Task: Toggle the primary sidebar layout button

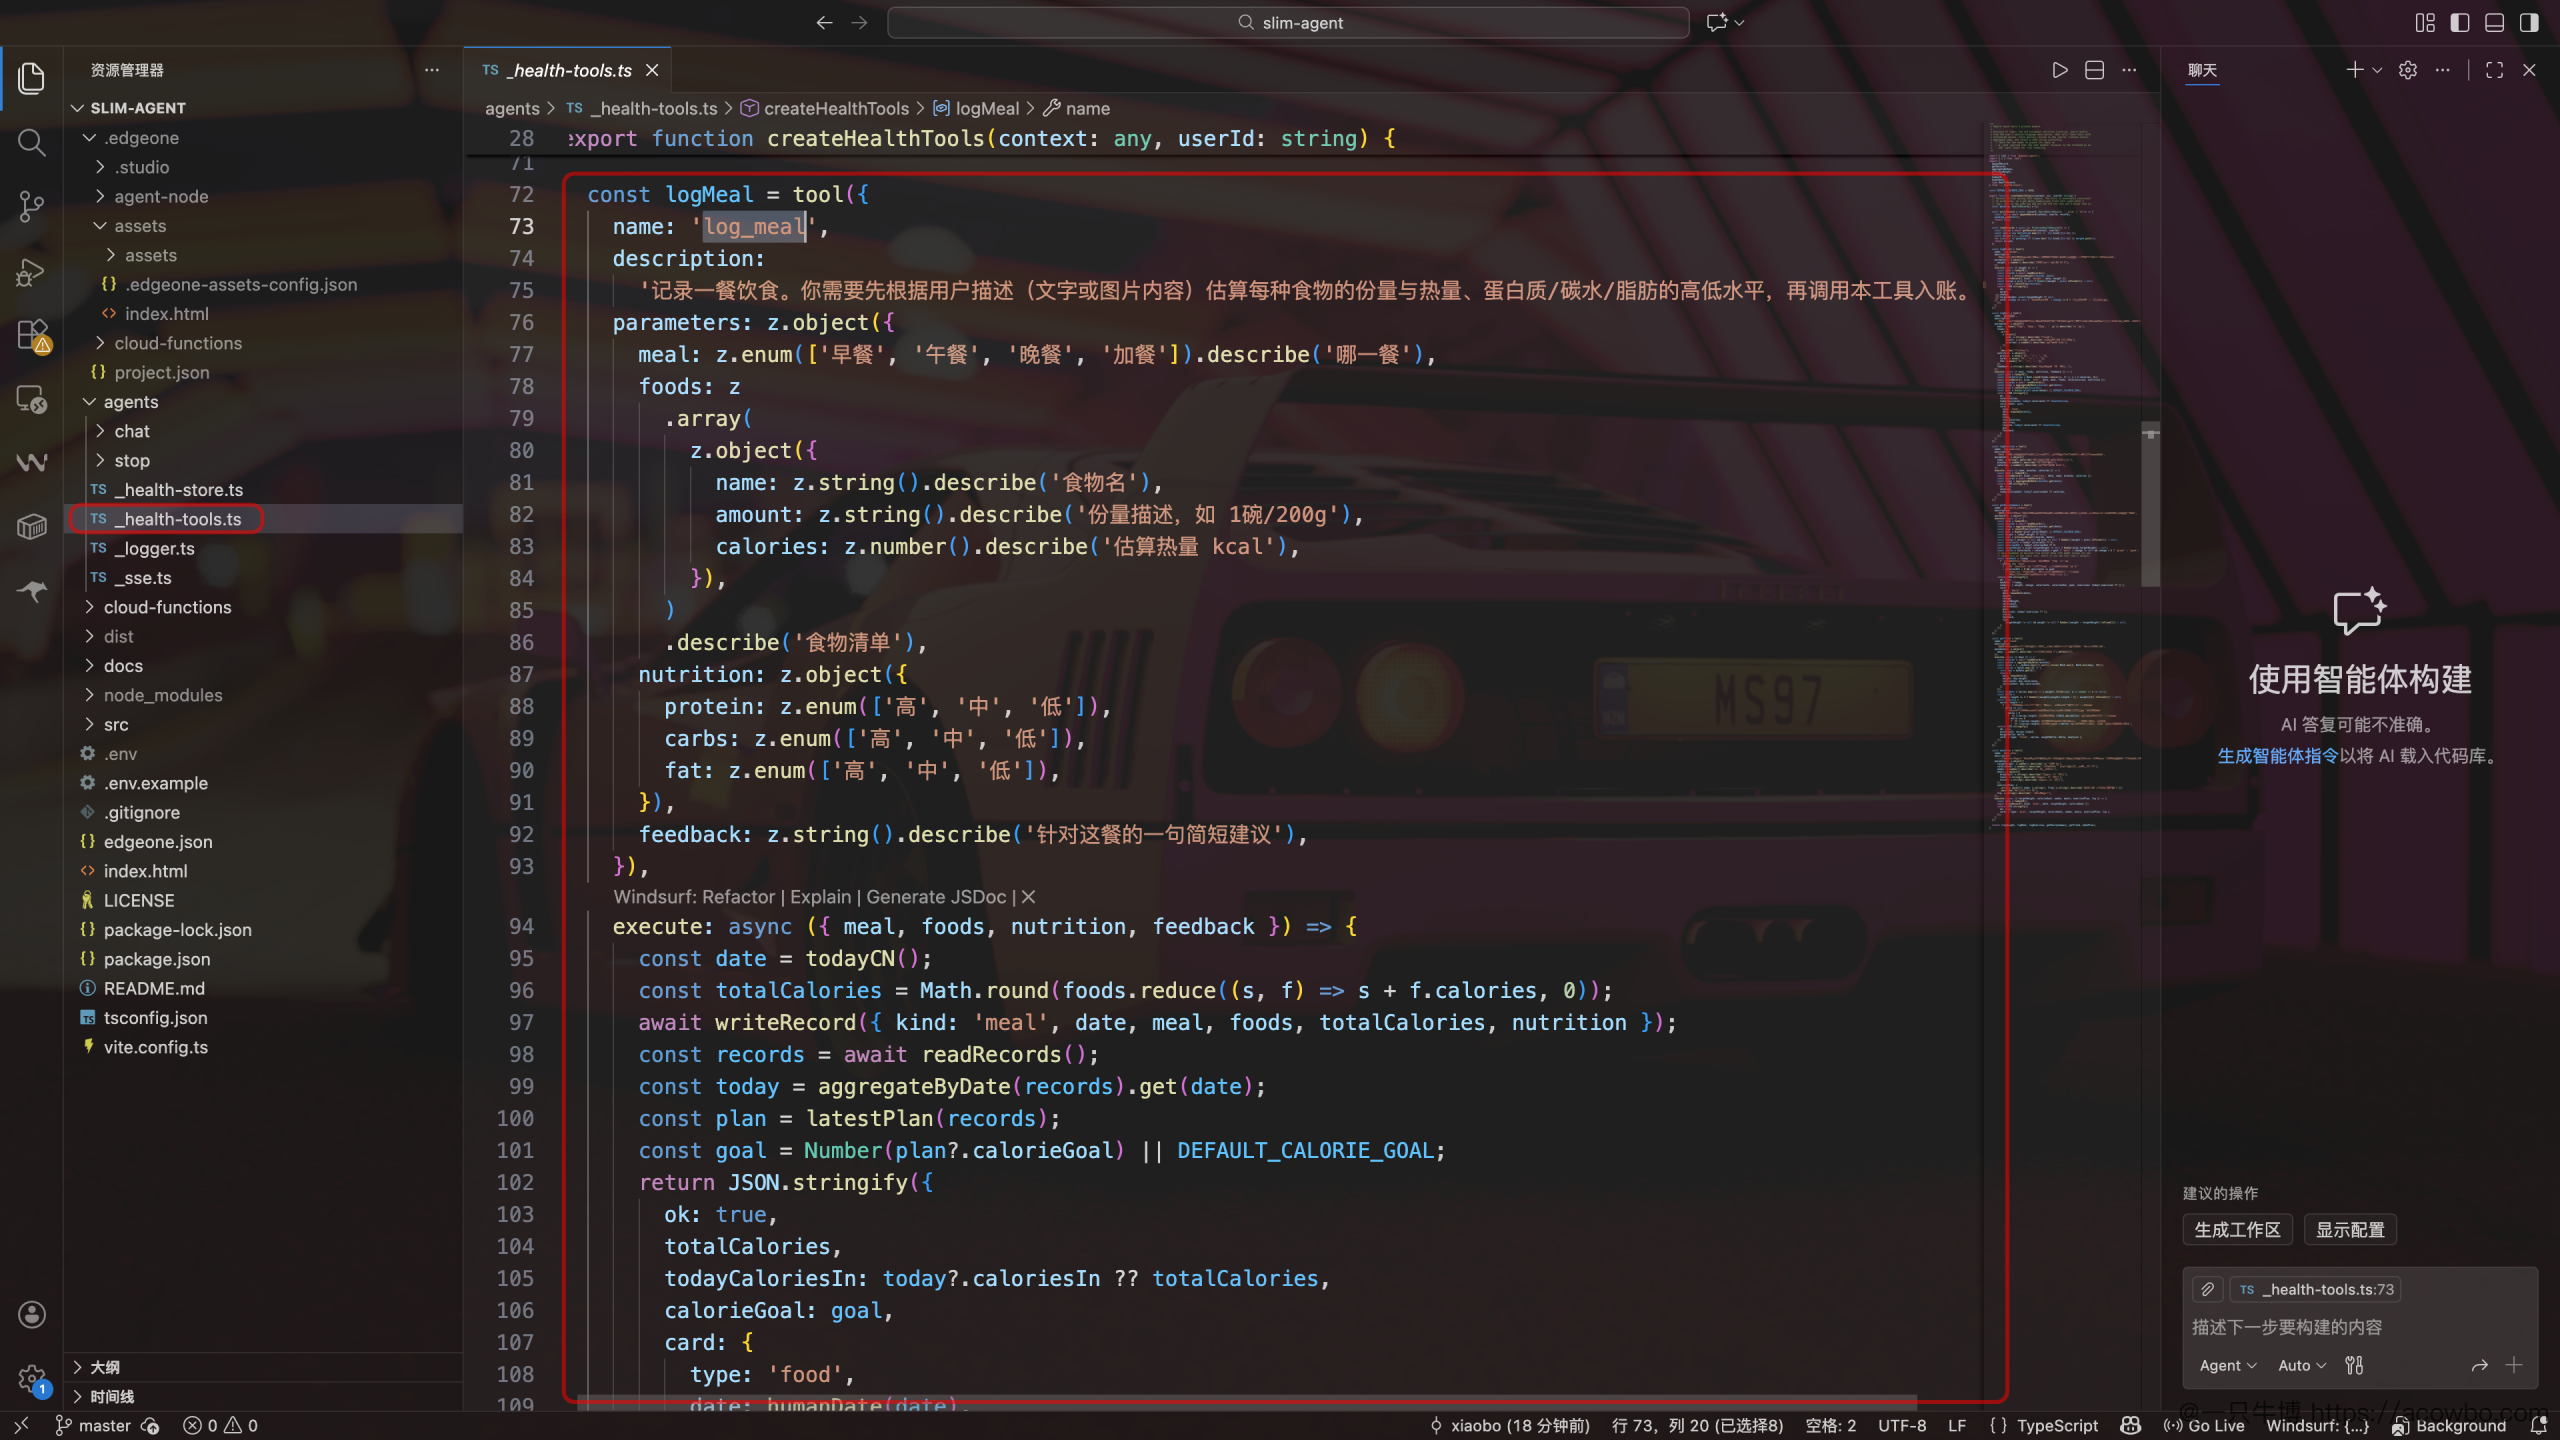Action: [2460, 22]
